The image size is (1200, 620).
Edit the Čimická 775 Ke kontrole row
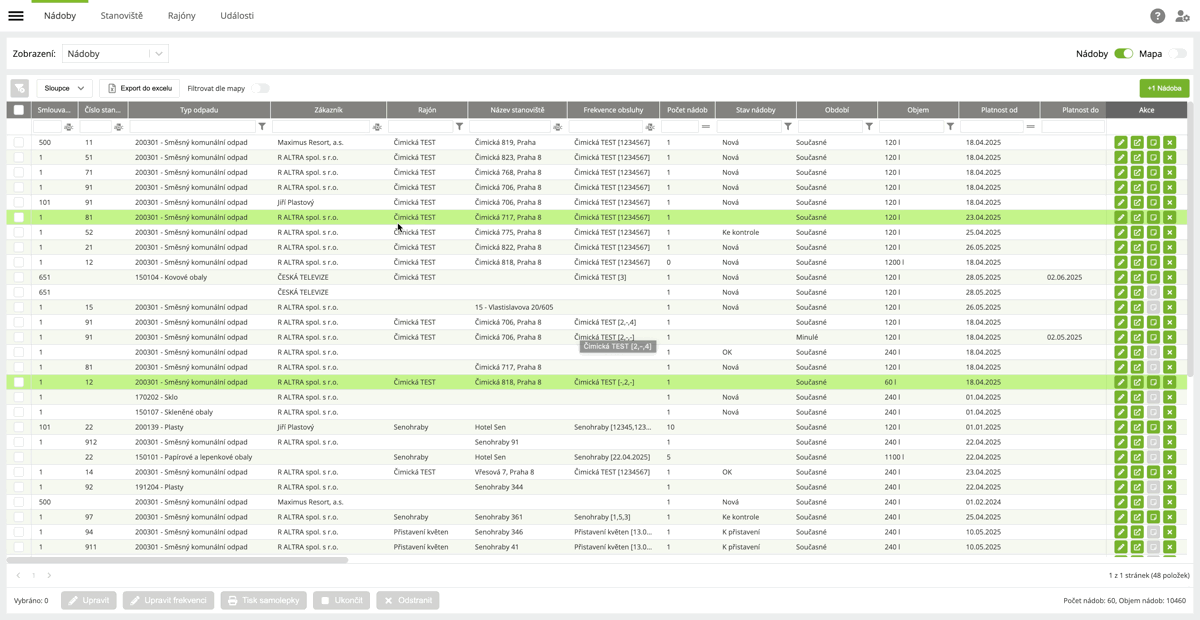[x=1121, y=232]
